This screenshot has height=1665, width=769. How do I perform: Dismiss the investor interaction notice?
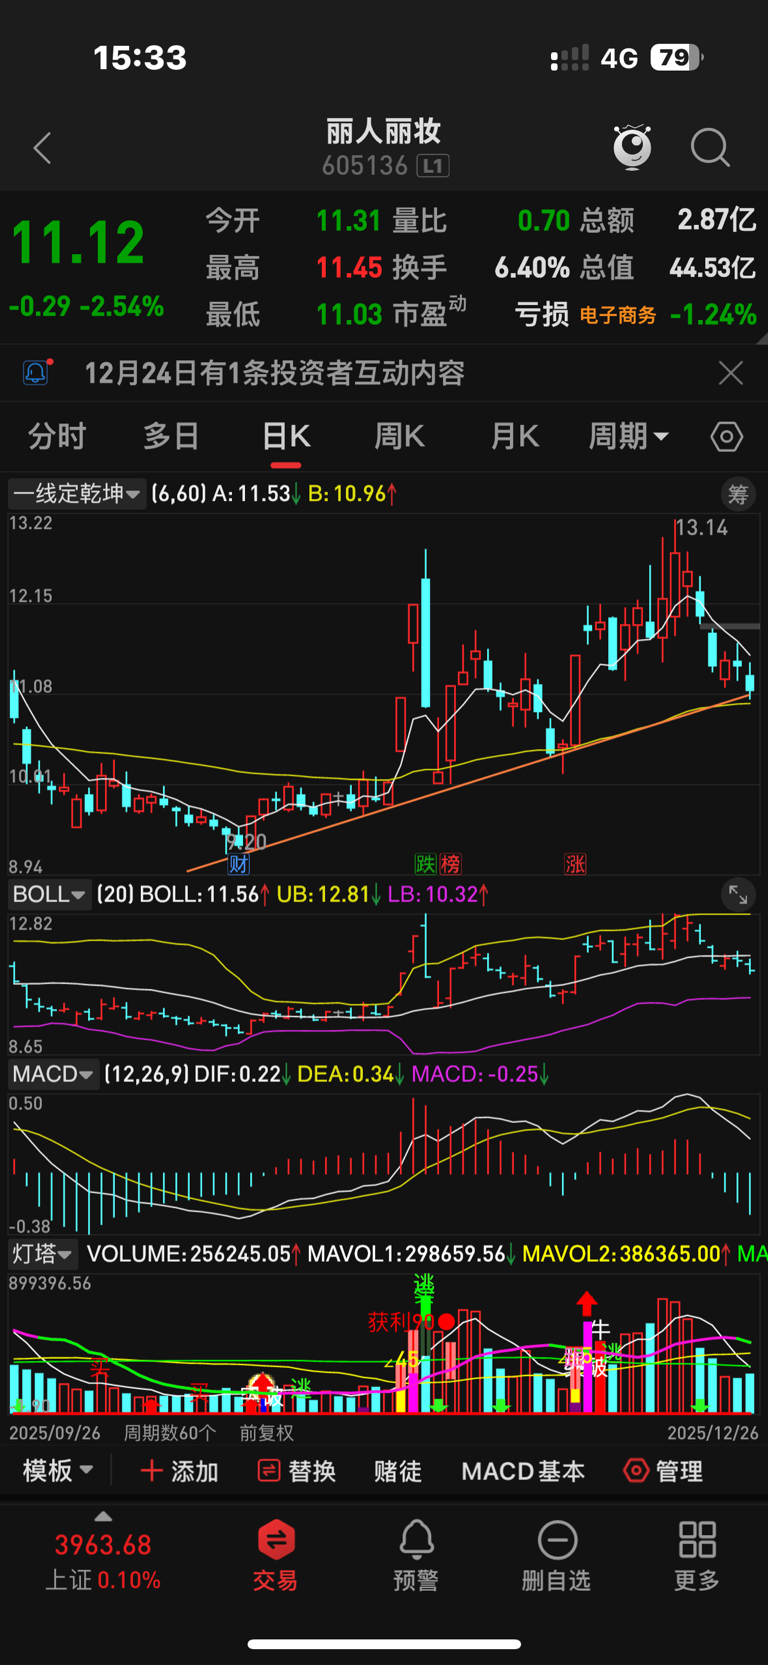point(731,373)
